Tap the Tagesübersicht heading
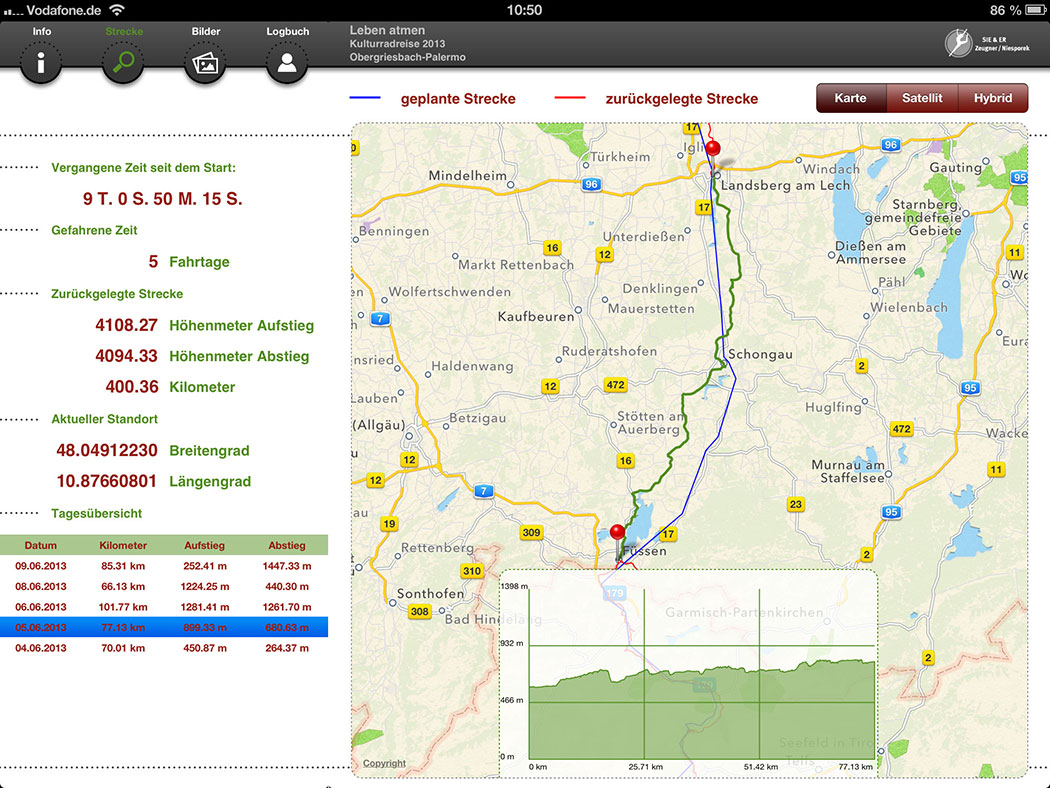The image size is (1050, 788). 96,514
